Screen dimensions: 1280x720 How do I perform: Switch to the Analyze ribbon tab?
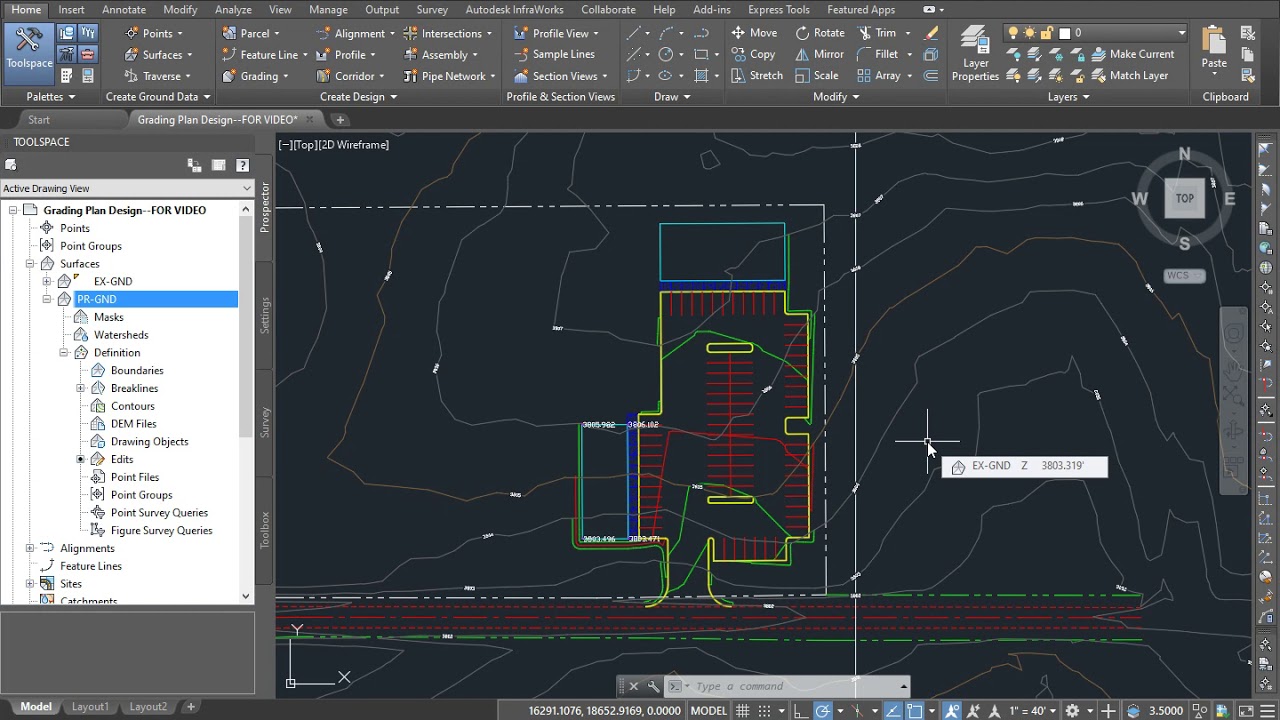click(234, 10)
